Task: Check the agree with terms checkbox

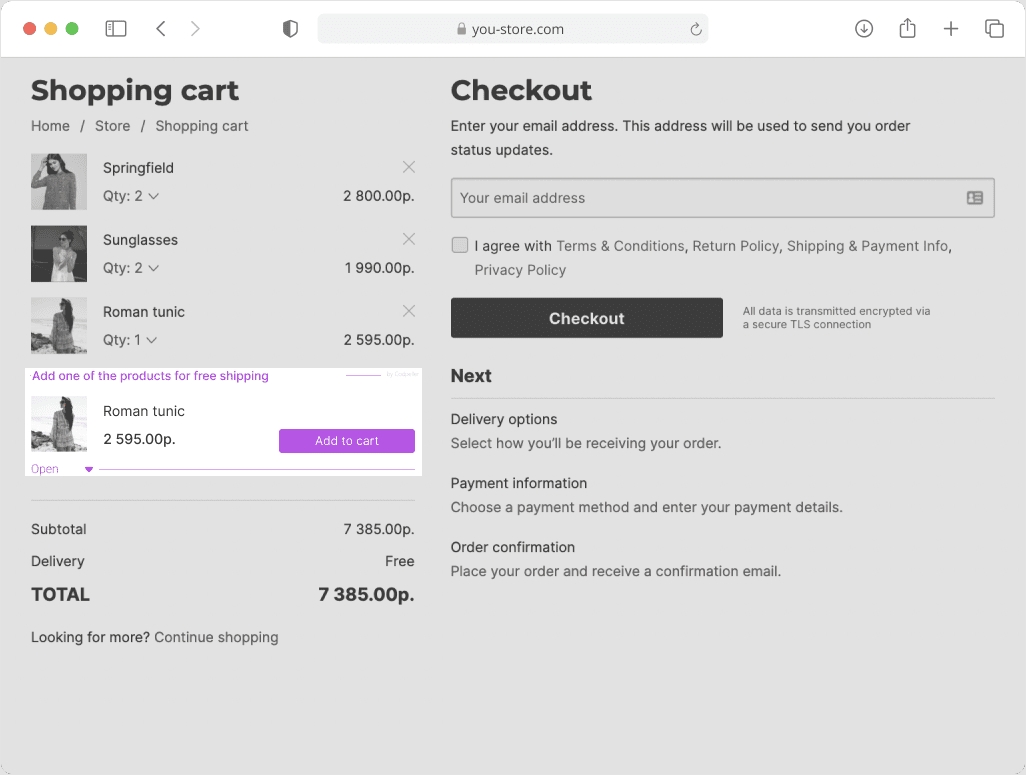Action: (x=460, y=245)
